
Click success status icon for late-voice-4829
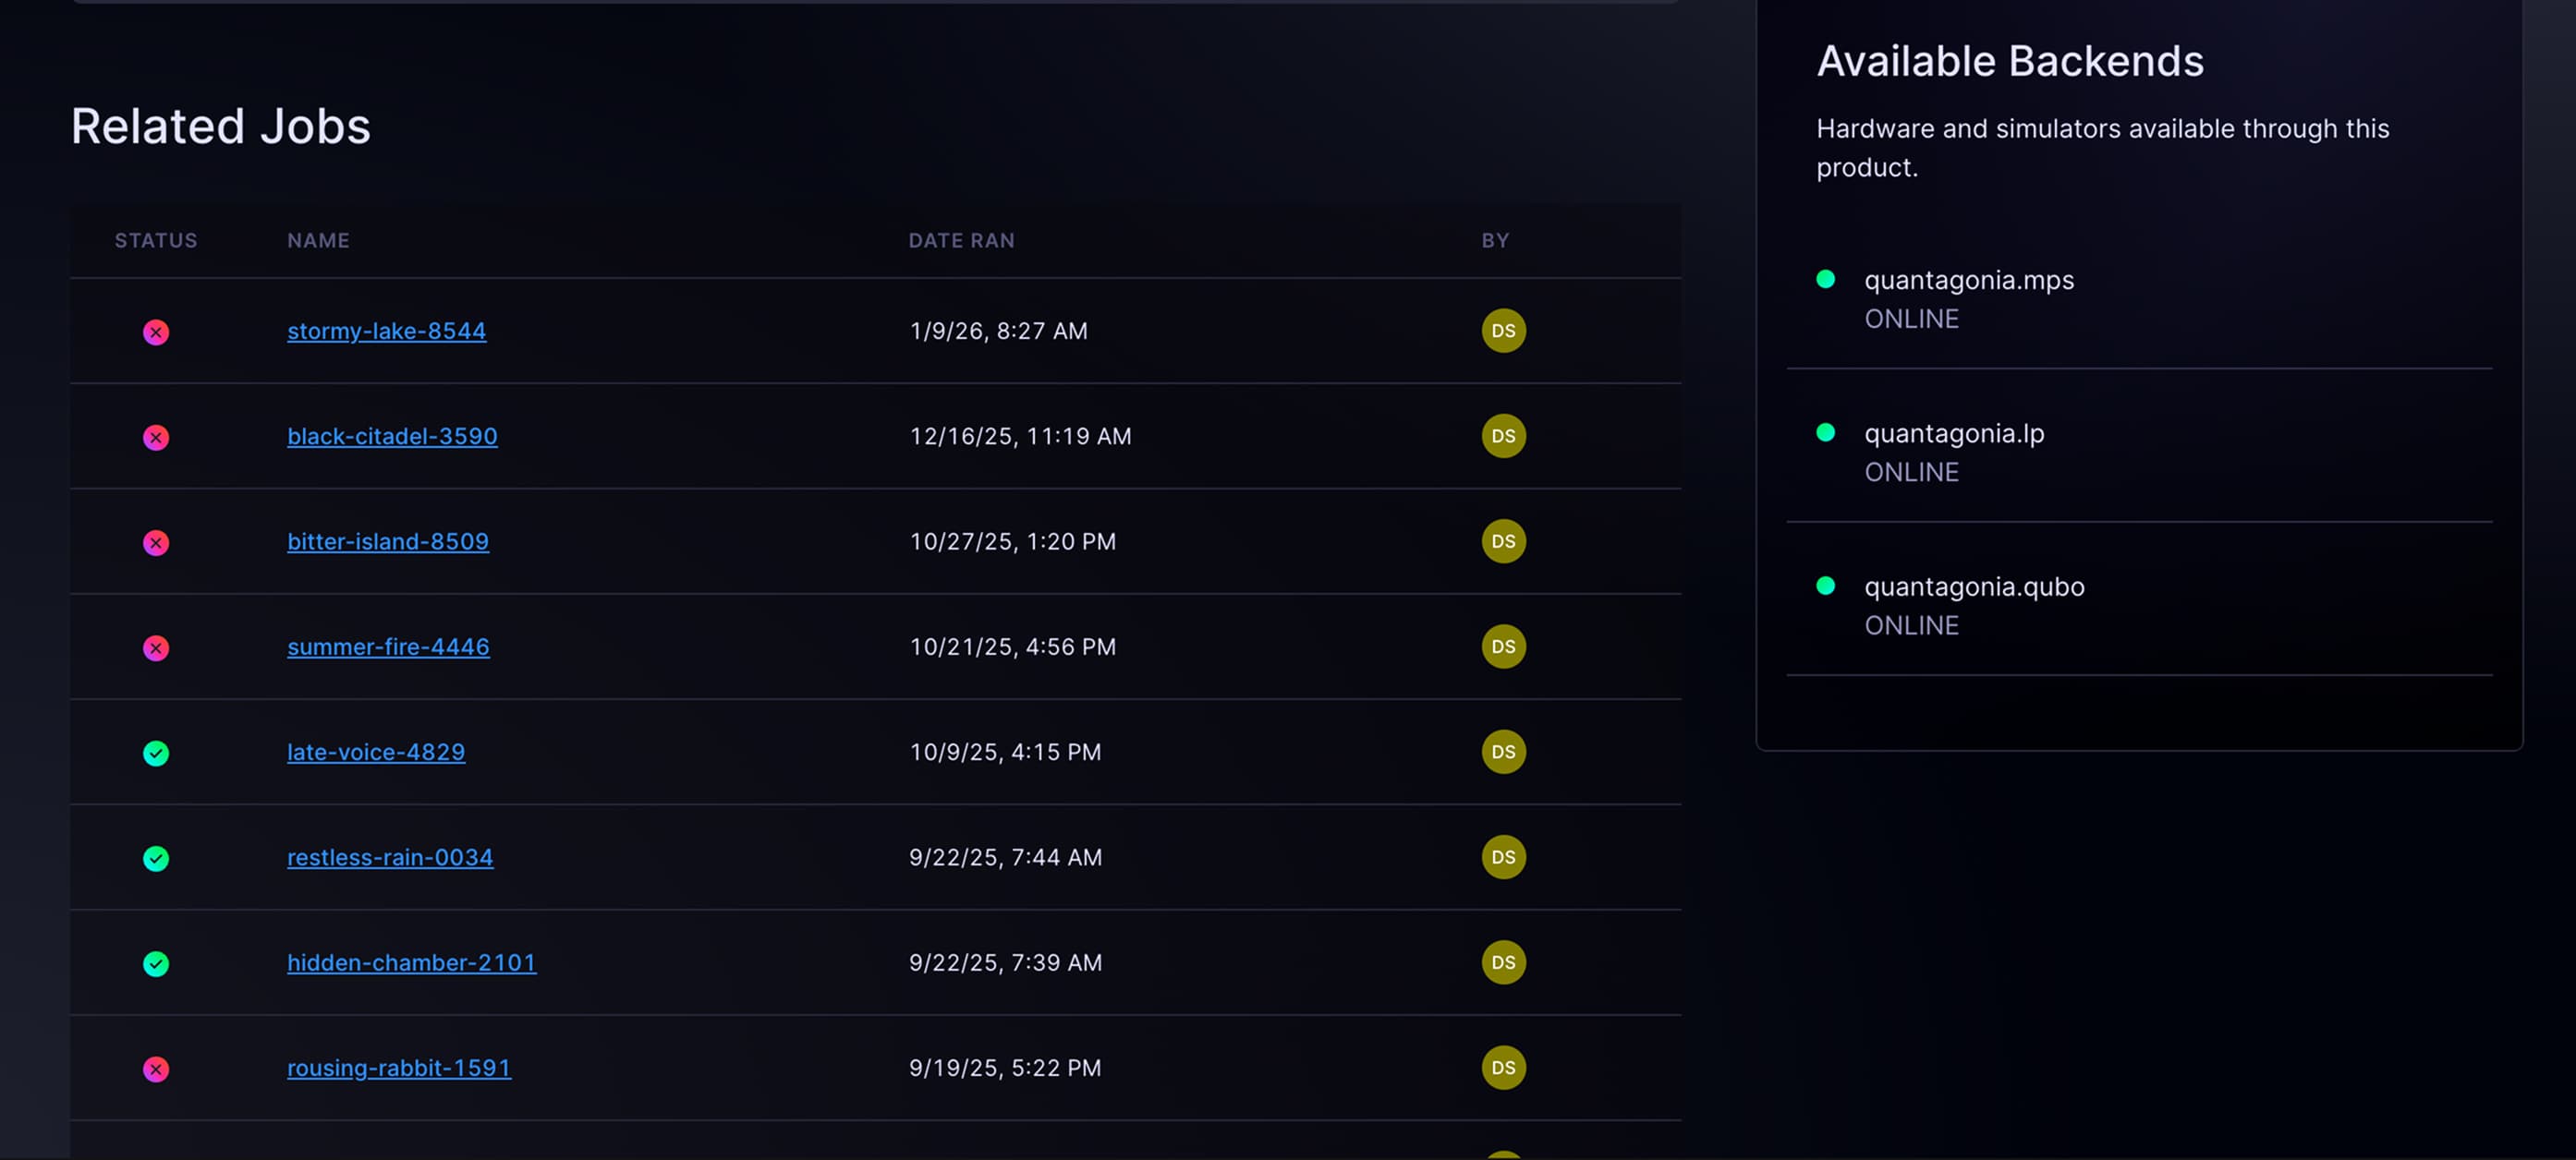(156, 753)
